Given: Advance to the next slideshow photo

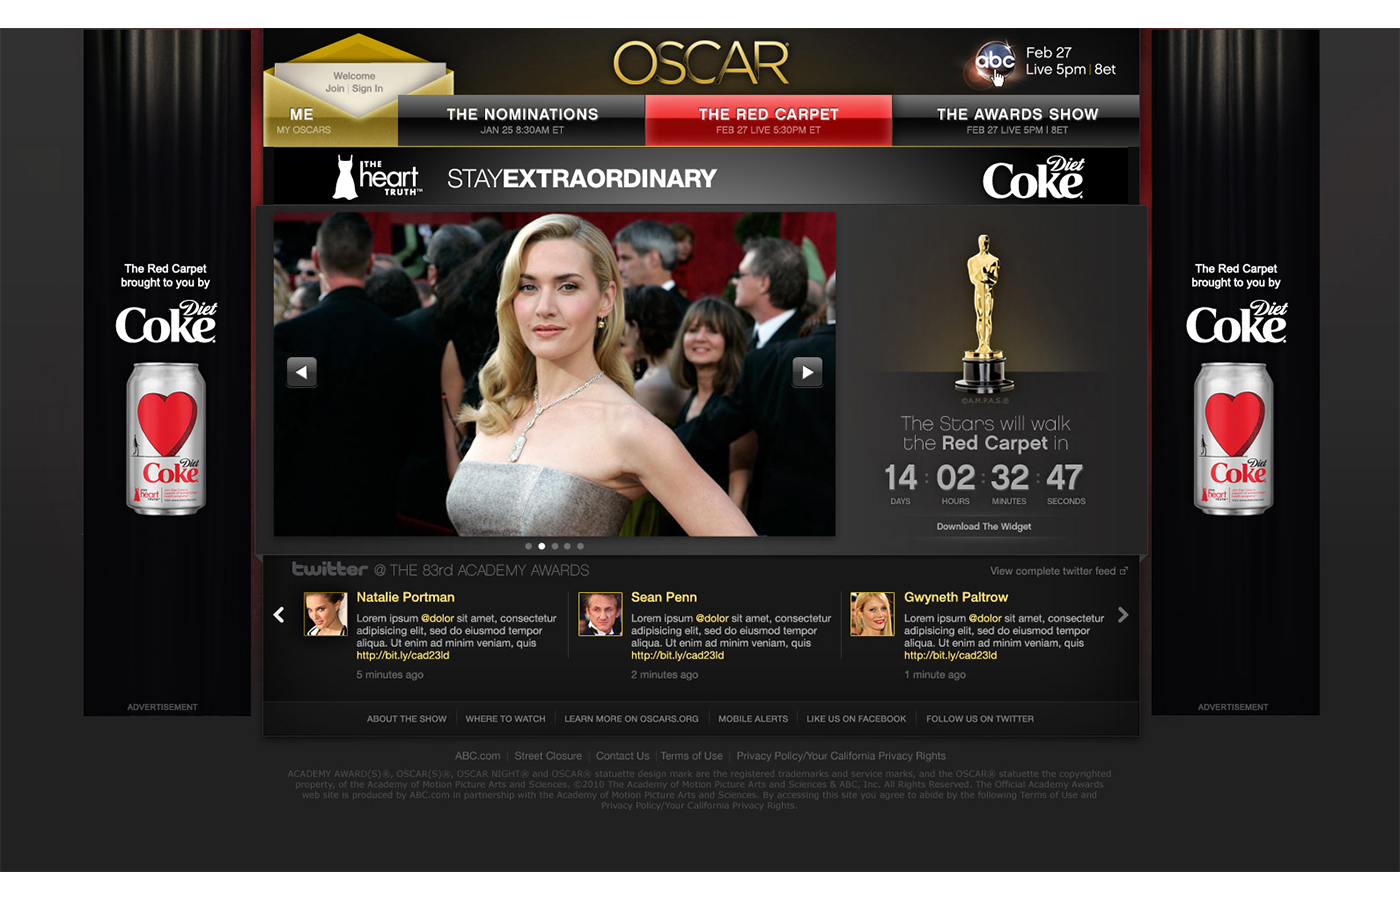Looking at the screenshot, I should tap(807, 372).
